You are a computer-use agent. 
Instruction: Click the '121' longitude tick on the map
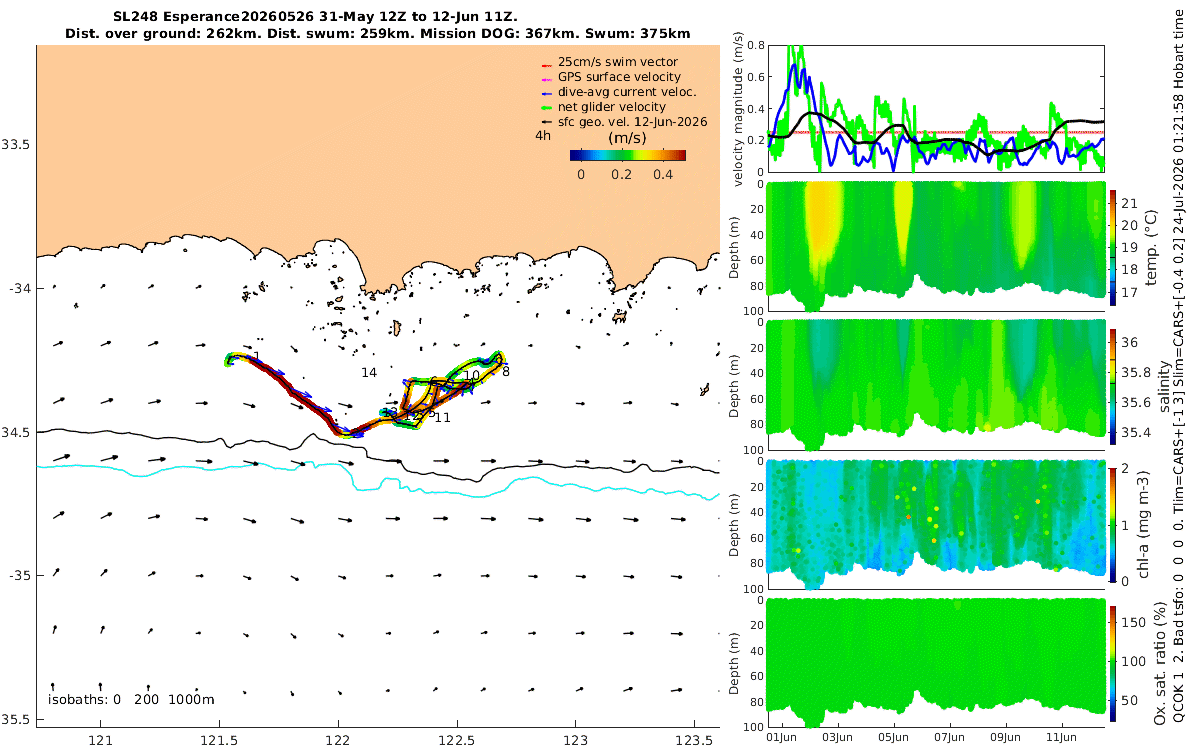tap(100, 741)
